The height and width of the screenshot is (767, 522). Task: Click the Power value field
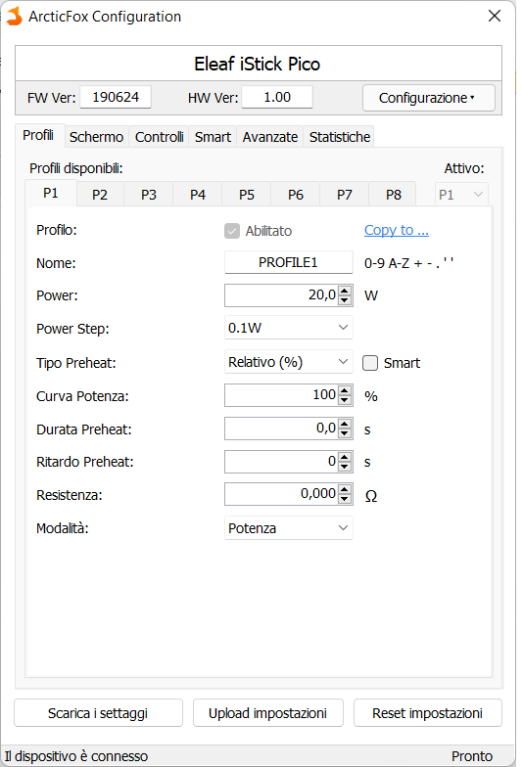coord(281,295)
